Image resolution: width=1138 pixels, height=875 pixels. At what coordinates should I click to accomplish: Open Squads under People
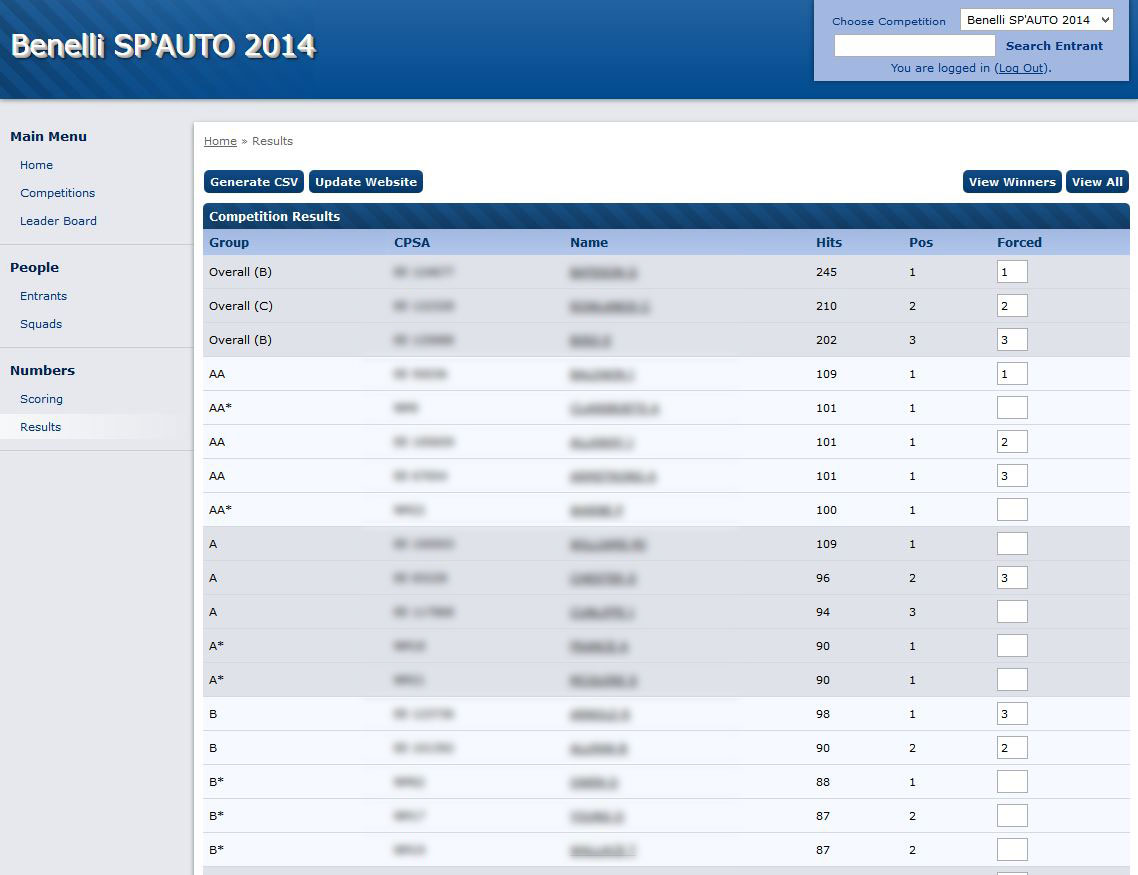(x=41, y=324)
